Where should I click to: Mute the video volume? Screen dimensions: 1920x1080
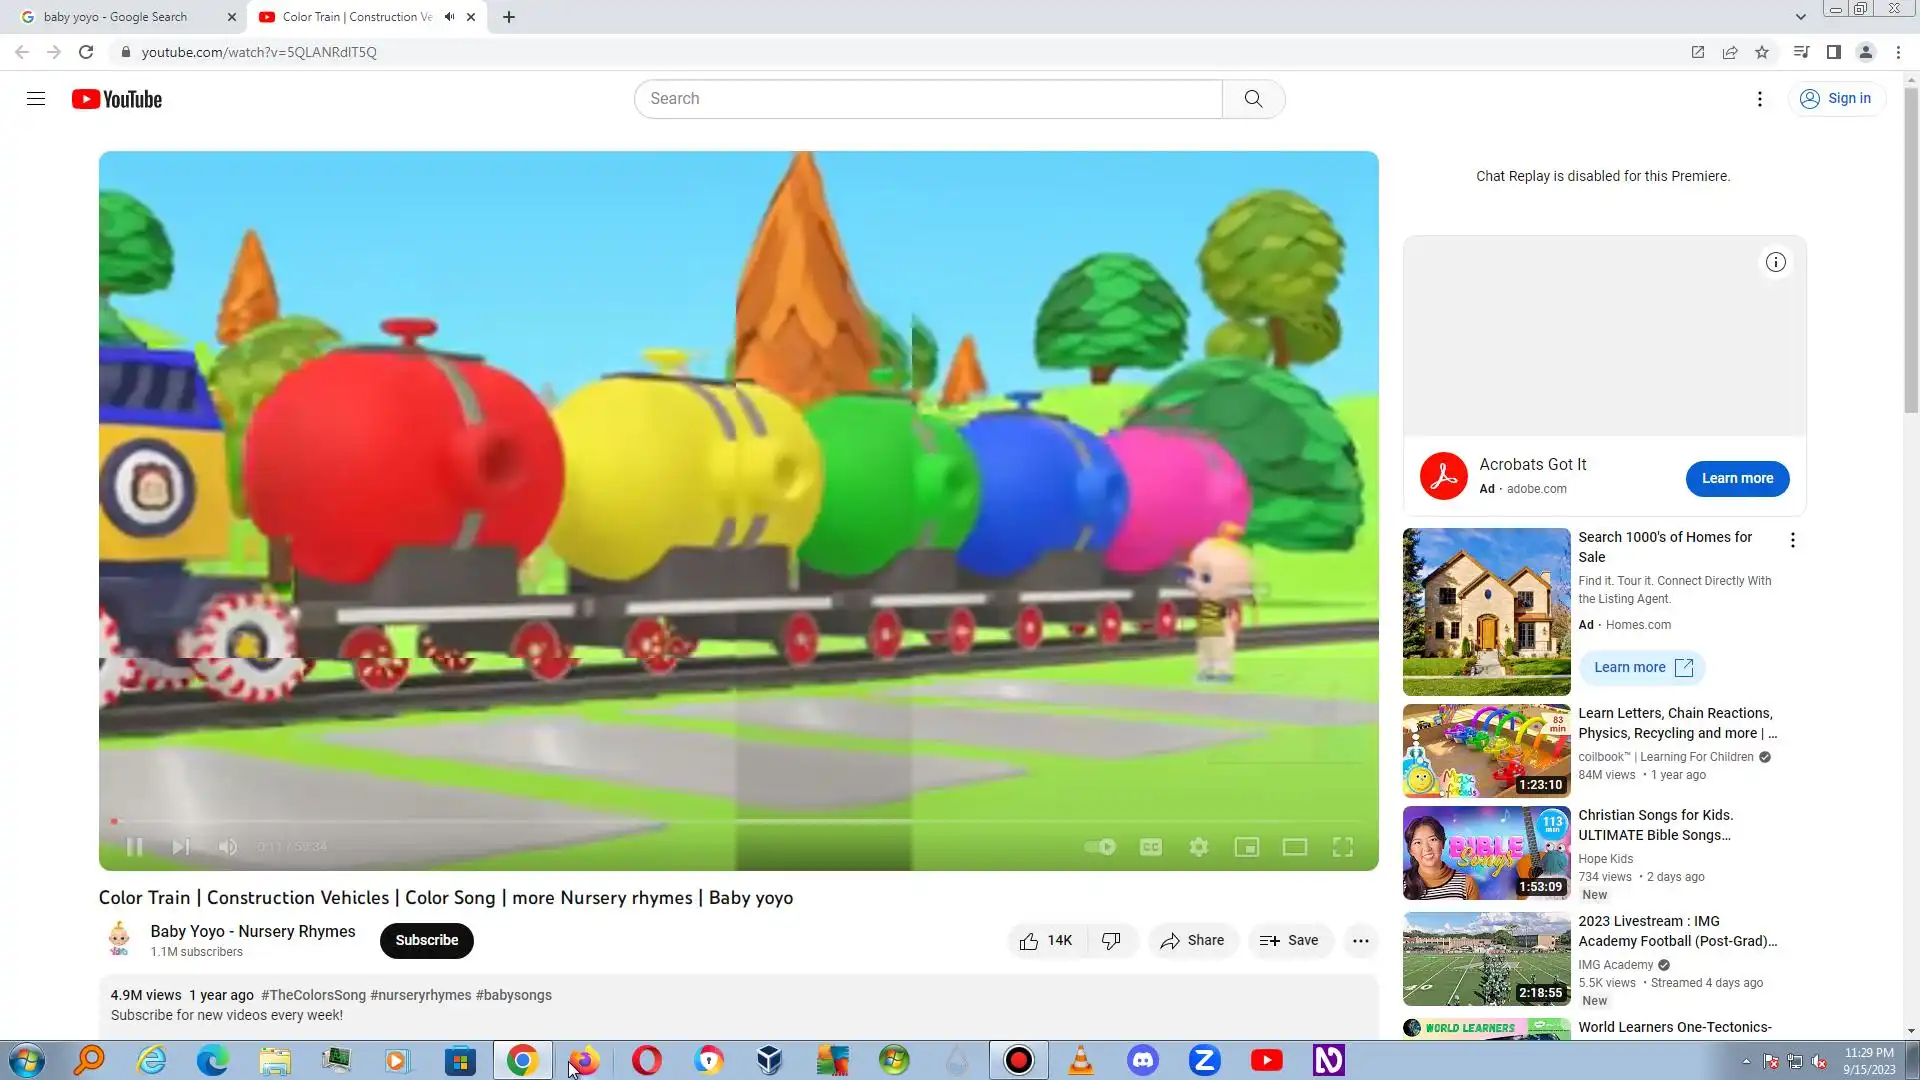228,847
